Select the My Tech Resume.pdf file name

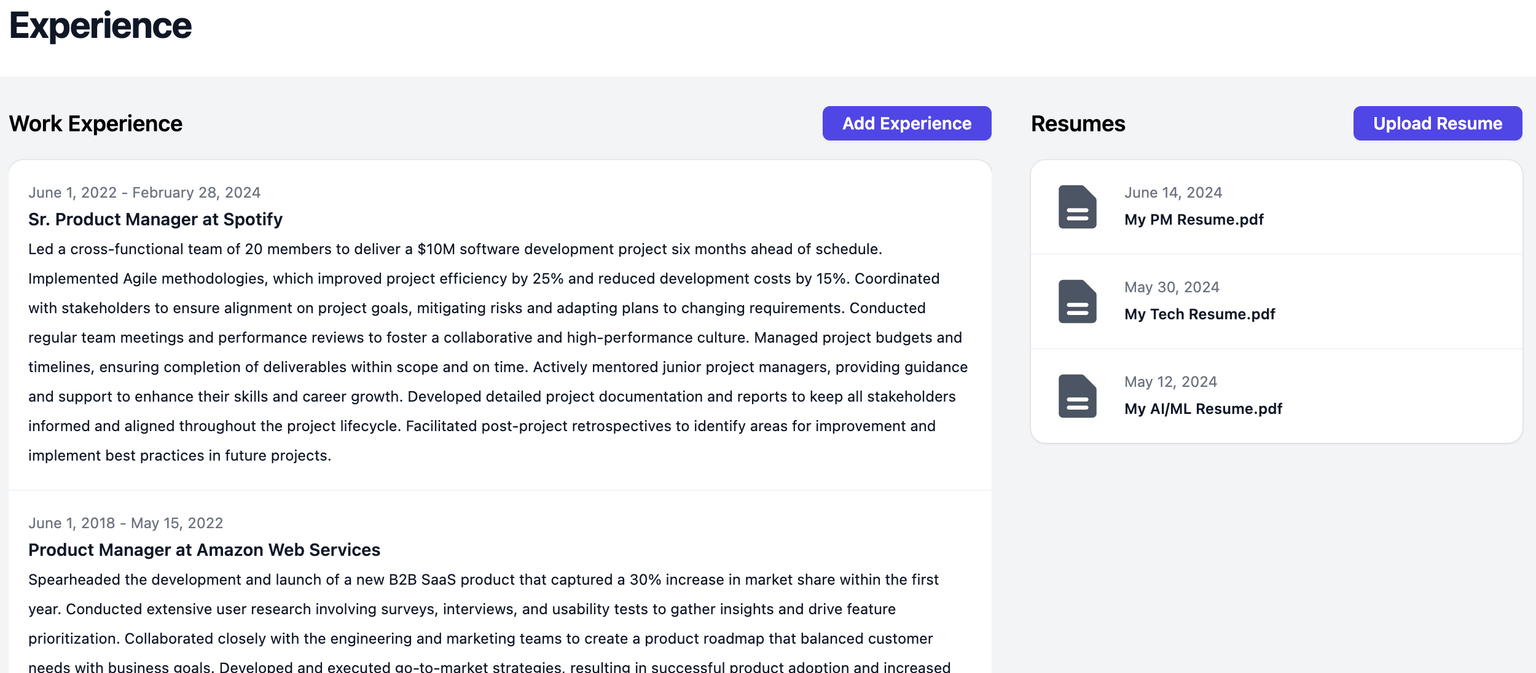[1200, 314]
